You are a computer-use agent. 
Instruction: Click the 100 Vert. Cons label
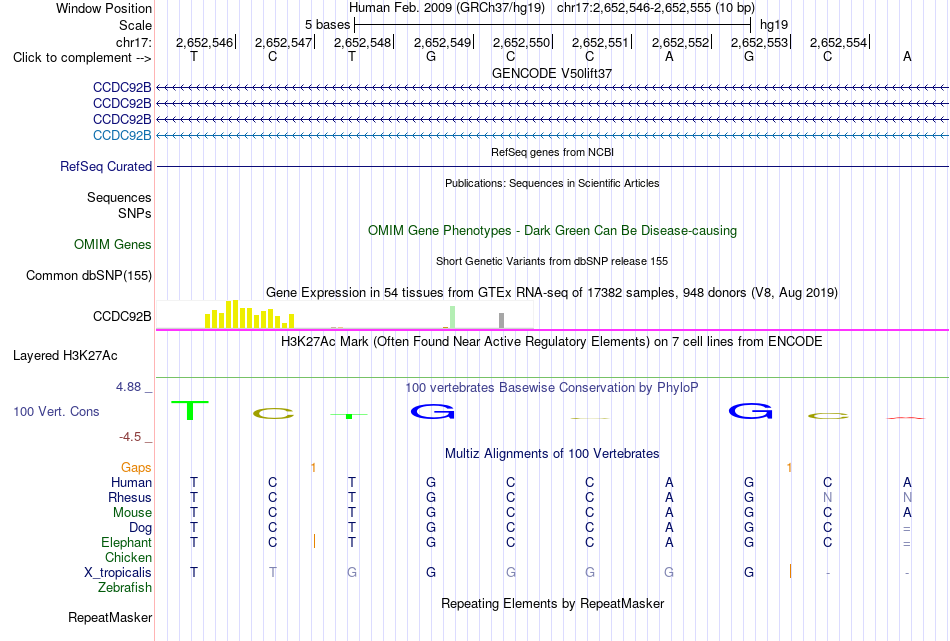[56, 412]
